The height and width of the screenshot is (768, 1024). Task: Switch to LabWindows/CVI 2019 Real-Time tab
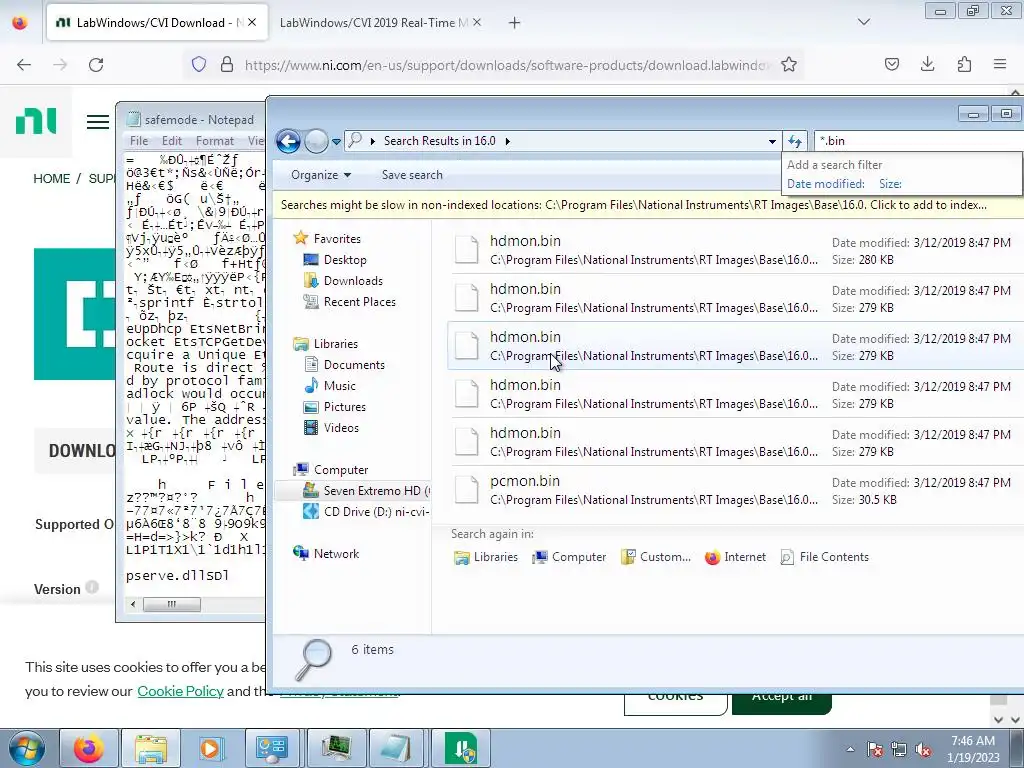point(372,23)
